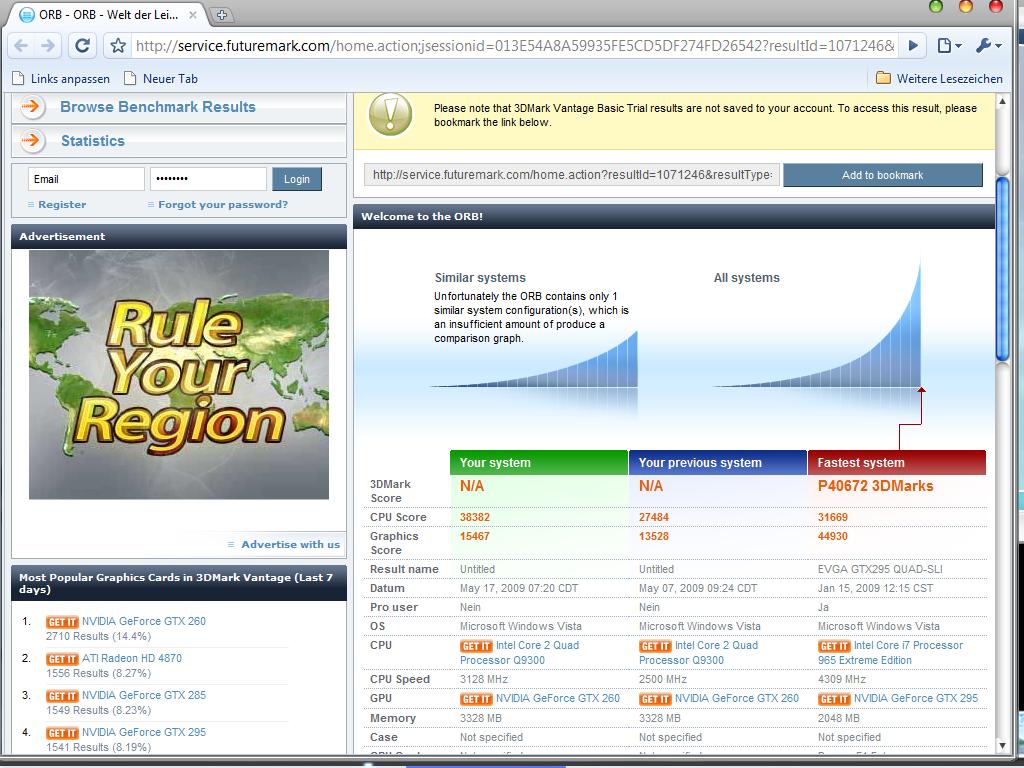Click the password input field
This screenshot has width=1024, height=768.
(208, 179)
